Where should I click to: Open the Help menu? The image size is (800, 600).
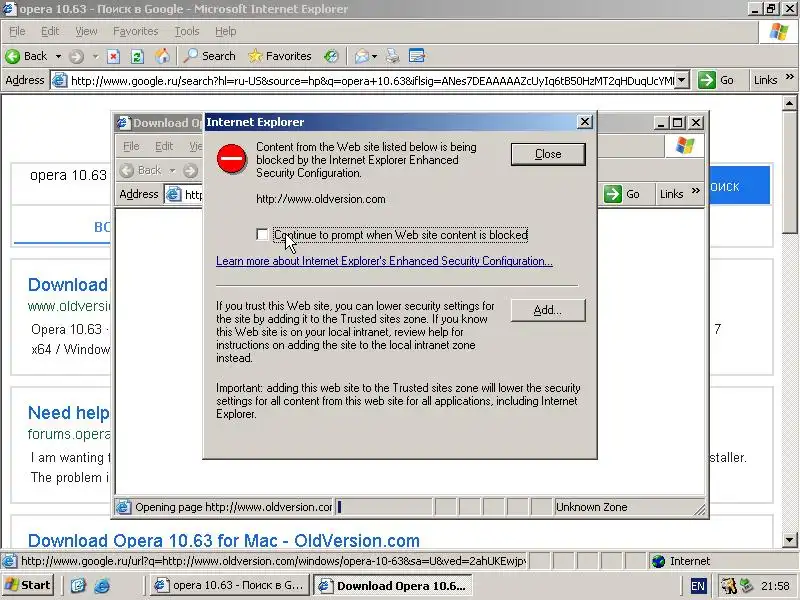(226, 31)
